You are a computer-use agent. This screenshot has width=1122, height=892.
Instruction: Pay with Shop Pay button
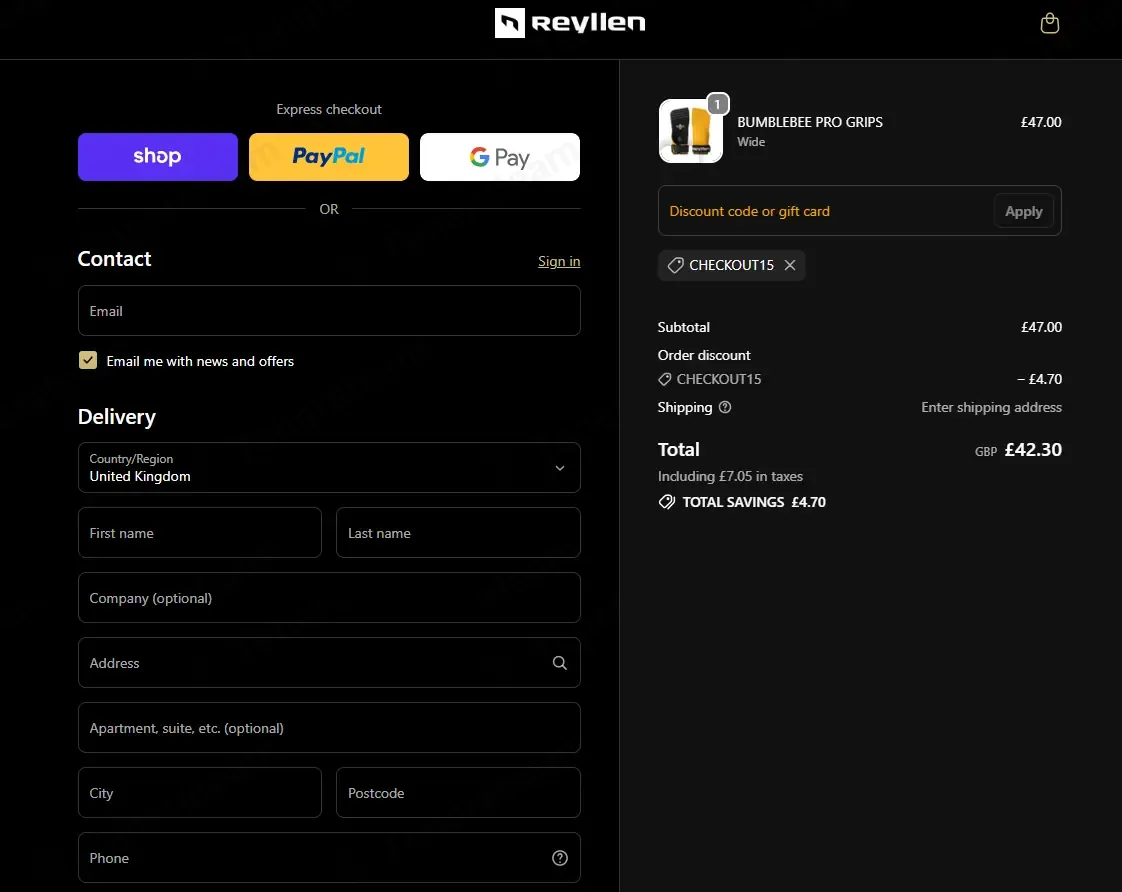(157, 157)
